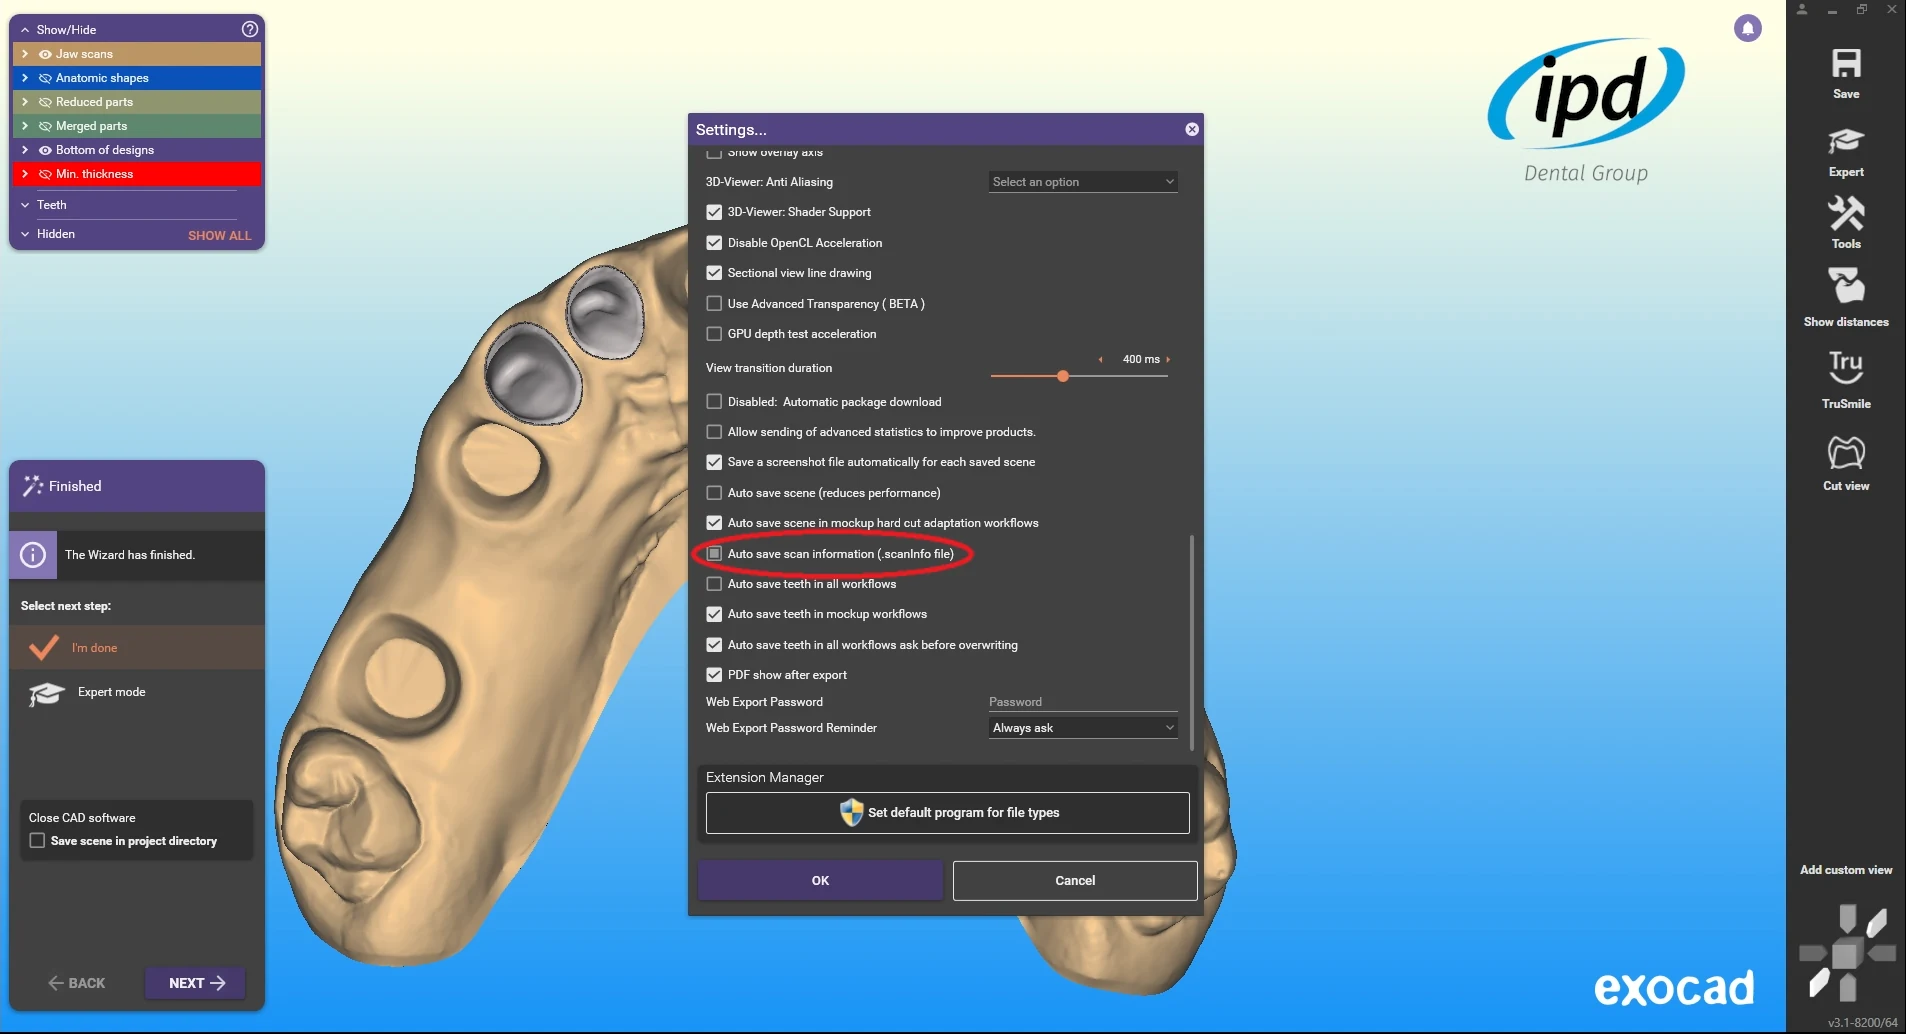Select I'm done next step
This screenshot has width=1906, height=1034.
(137, 648)
